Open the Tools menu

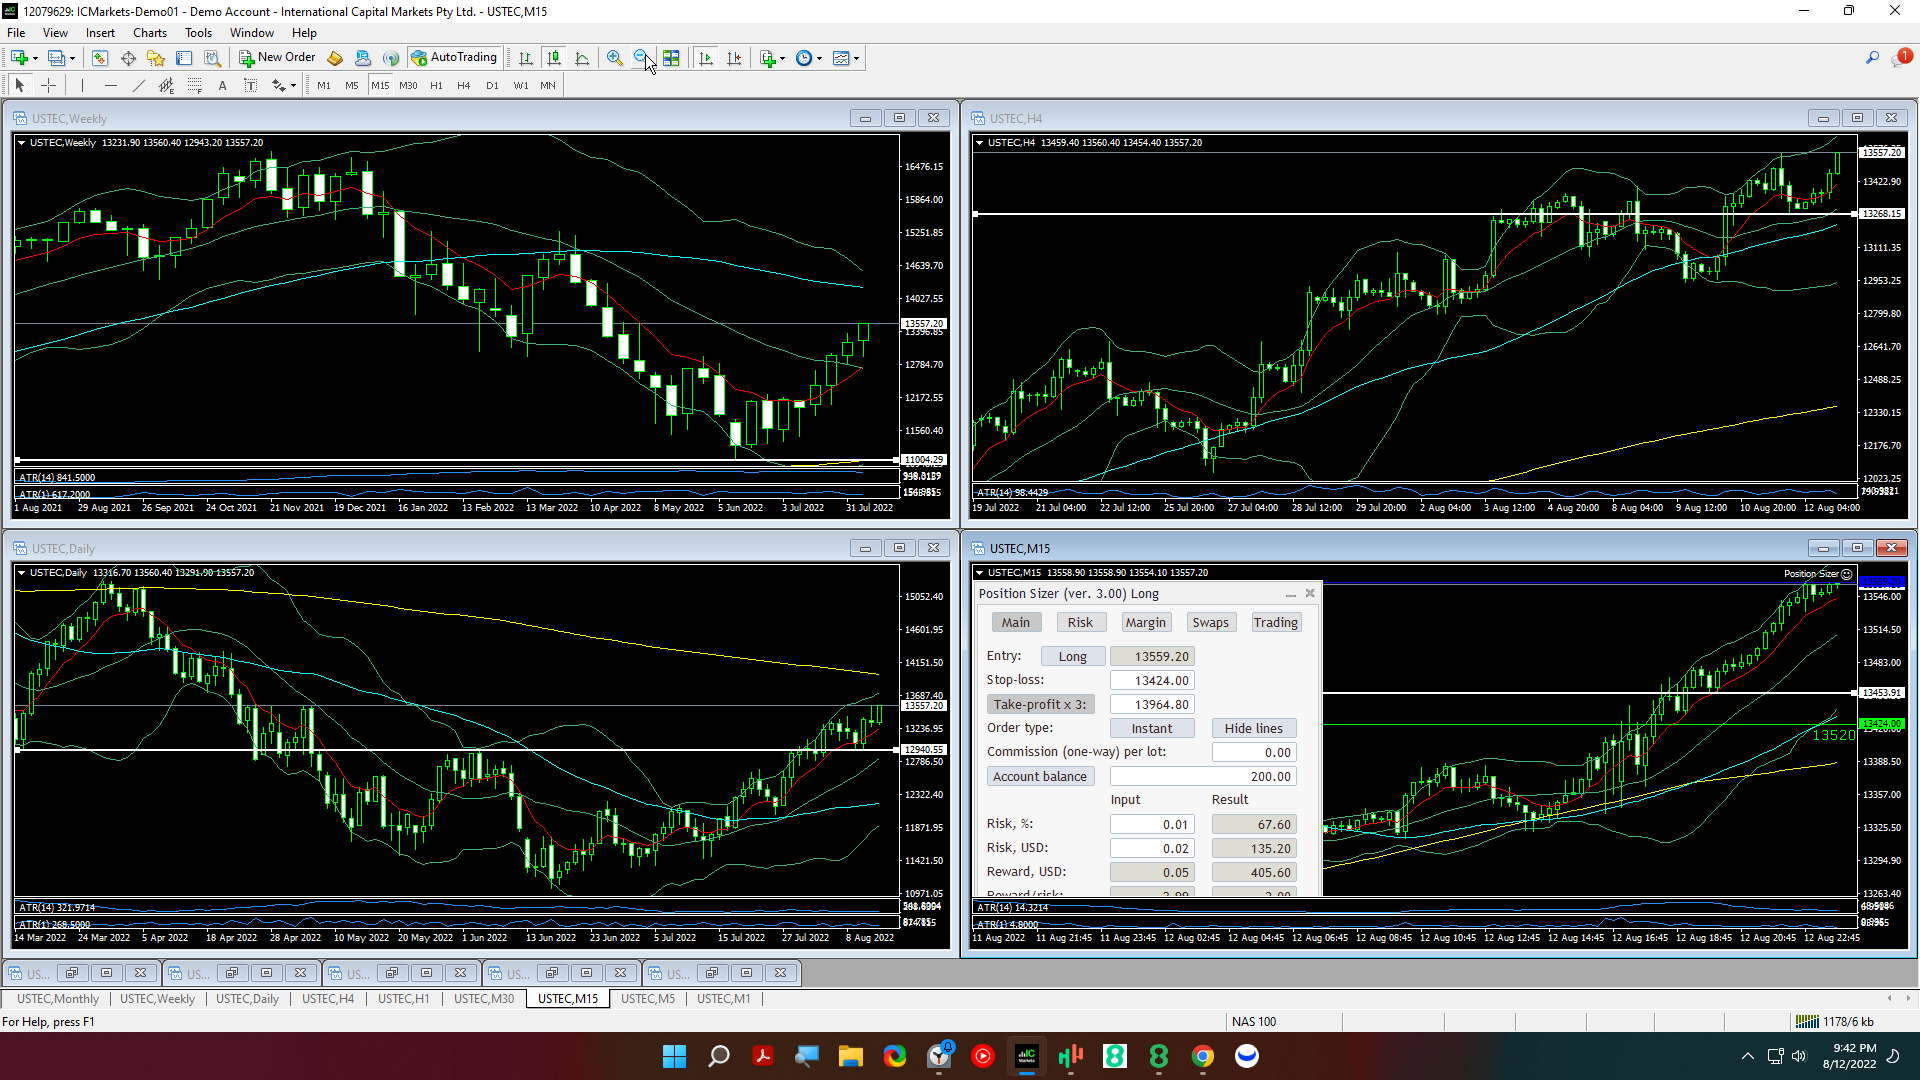pyautogui.click(x=198, y=33)
